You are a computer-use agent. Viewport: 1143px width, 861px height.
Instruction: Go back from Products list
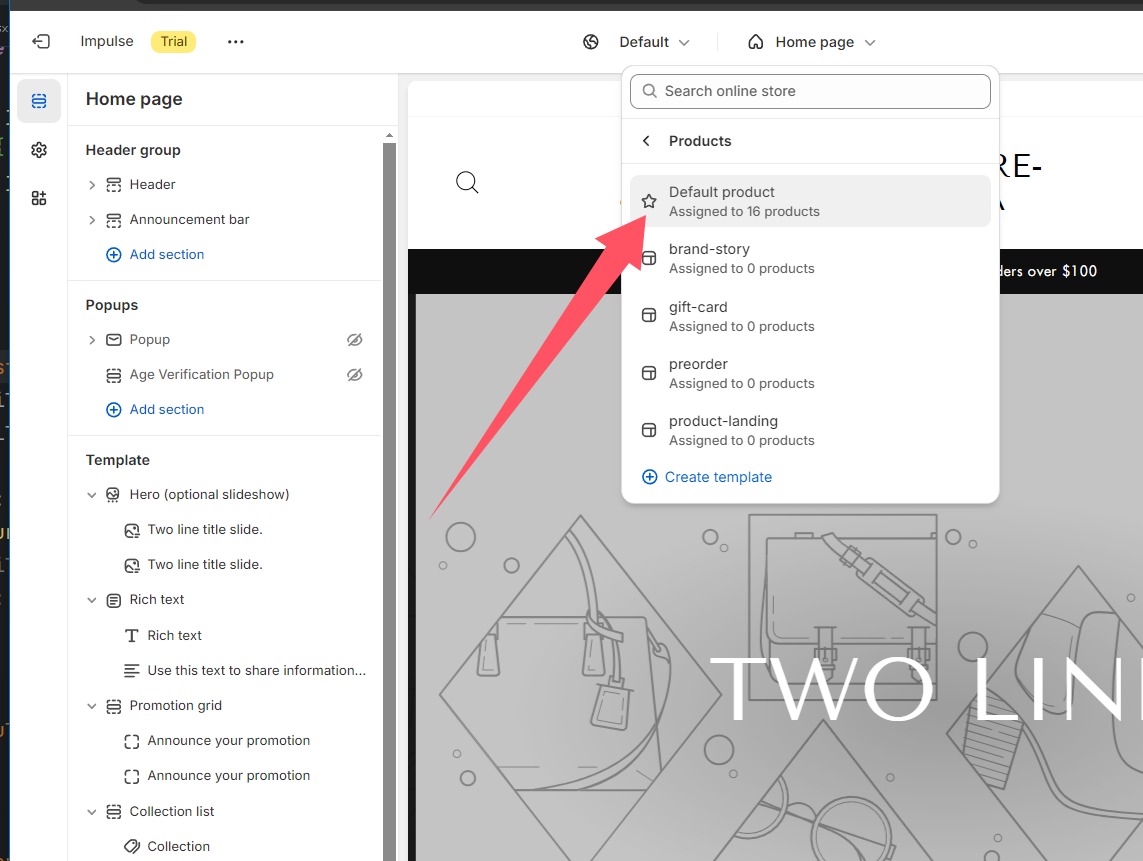[x=646, y=141]
